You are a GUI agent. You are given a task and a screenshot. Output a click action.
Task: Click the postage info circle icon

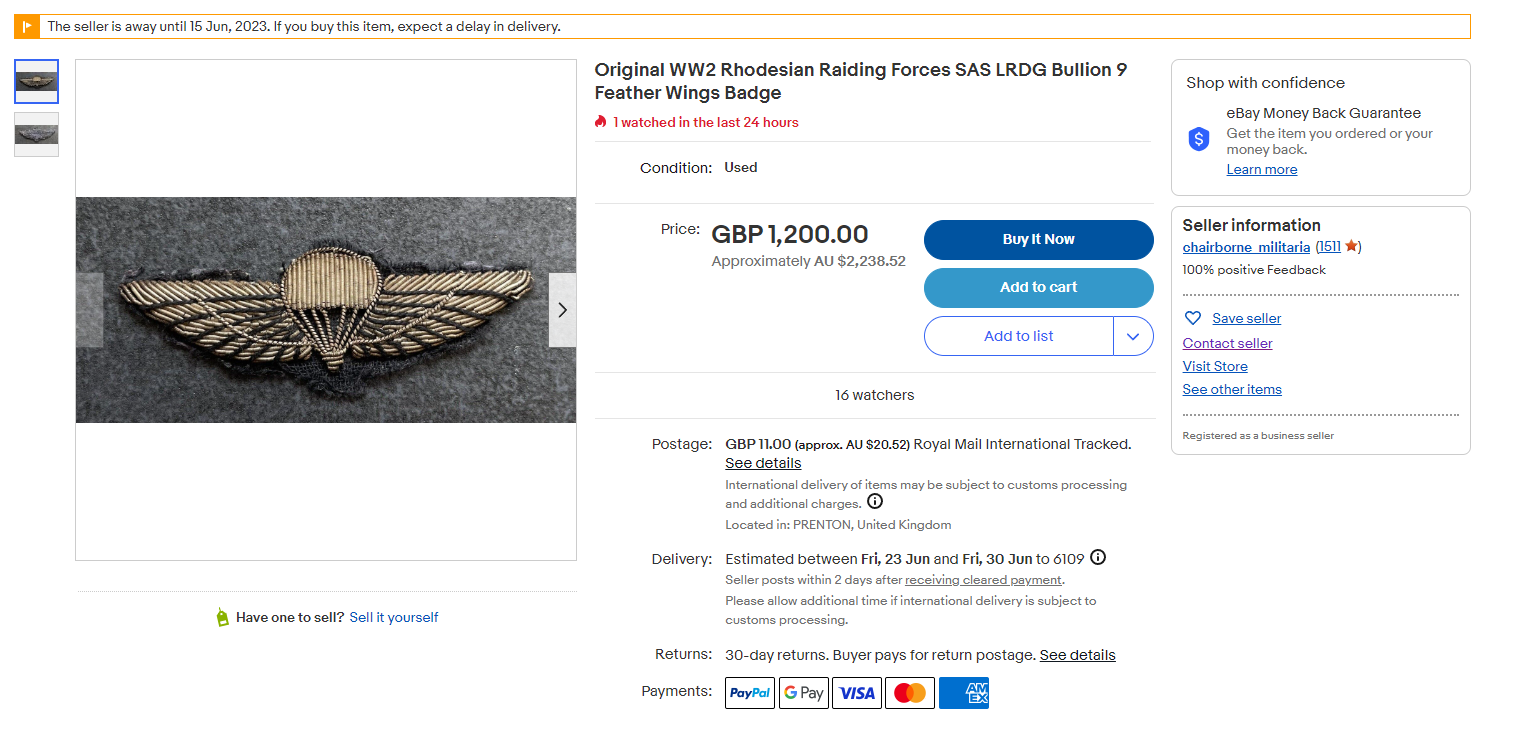point(875,502)
